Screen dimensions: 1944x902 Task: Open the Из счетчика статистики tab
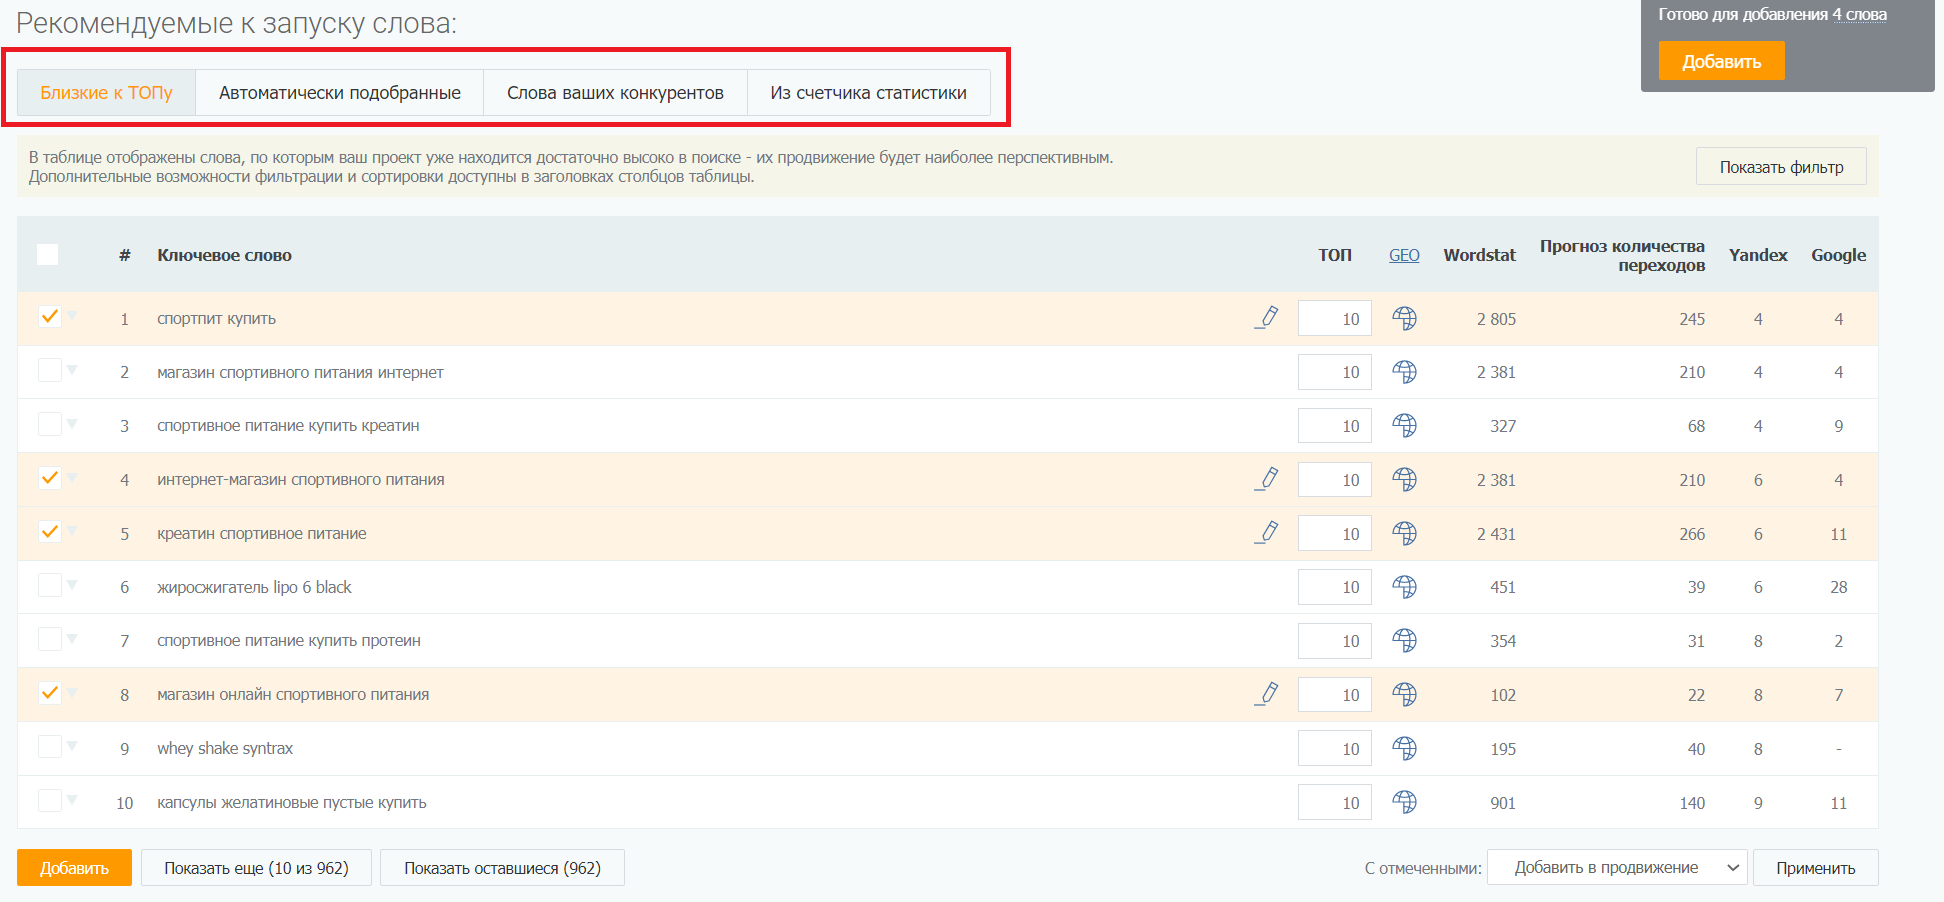(868, 93)
